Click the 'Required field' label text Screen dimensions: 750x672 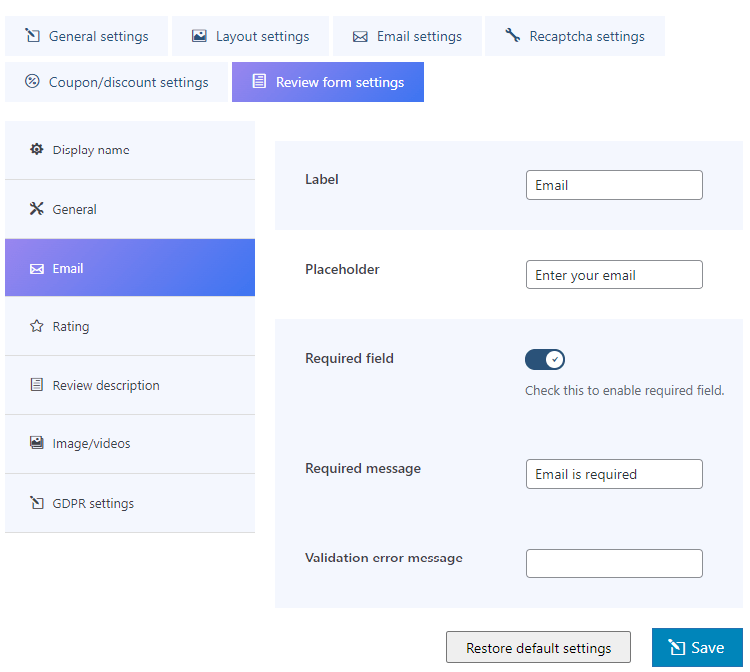coord(349,358)
